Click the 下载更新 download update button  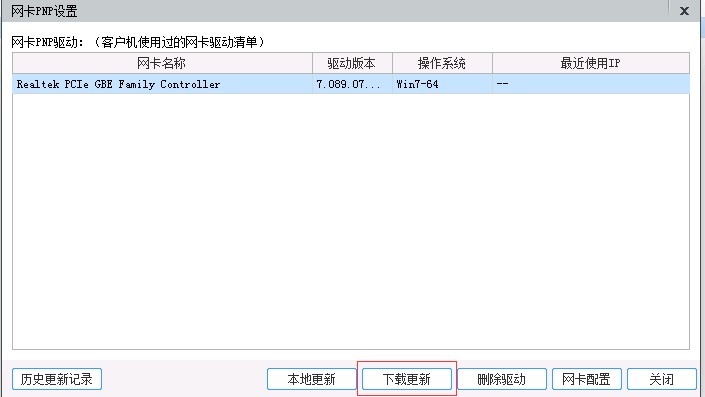(x=407, y=379)
